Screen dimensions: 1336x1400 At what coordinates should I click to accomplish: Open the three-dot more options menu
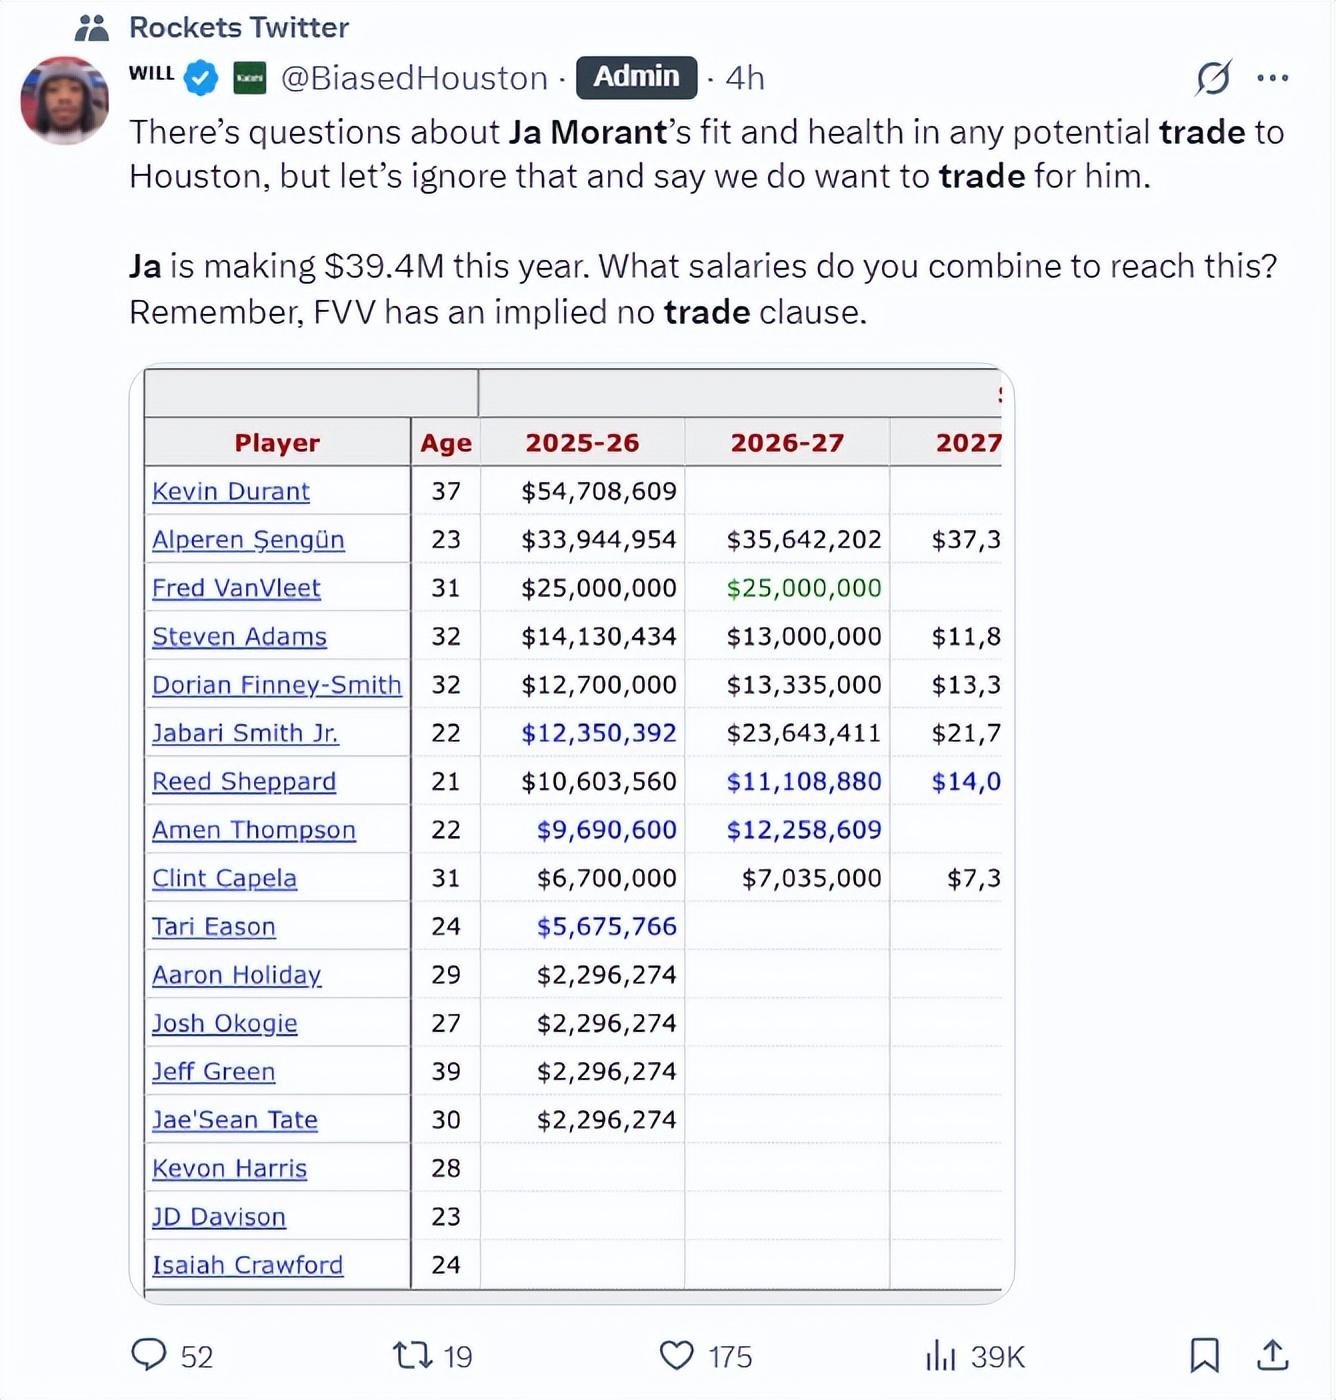(1272, 77)
